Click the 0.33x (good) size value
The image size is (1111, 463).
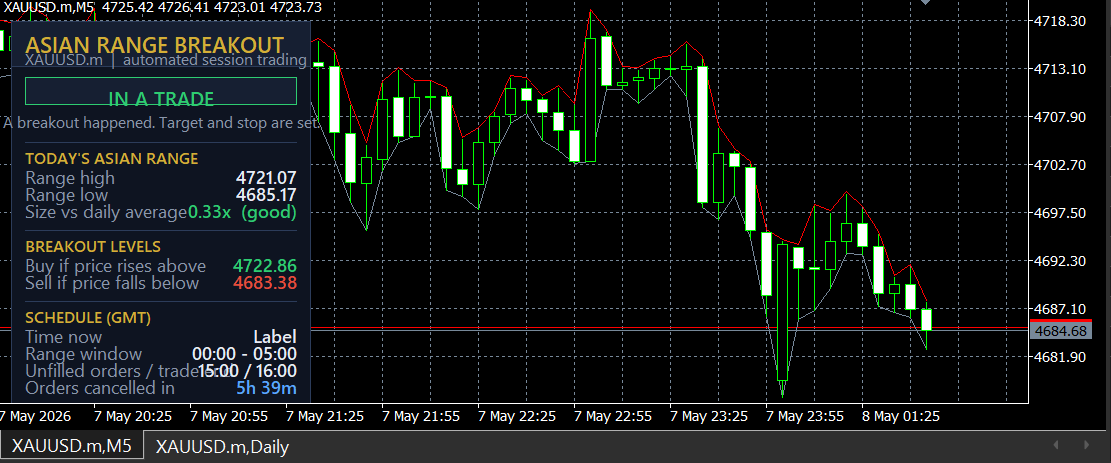(x=242, y=212)
